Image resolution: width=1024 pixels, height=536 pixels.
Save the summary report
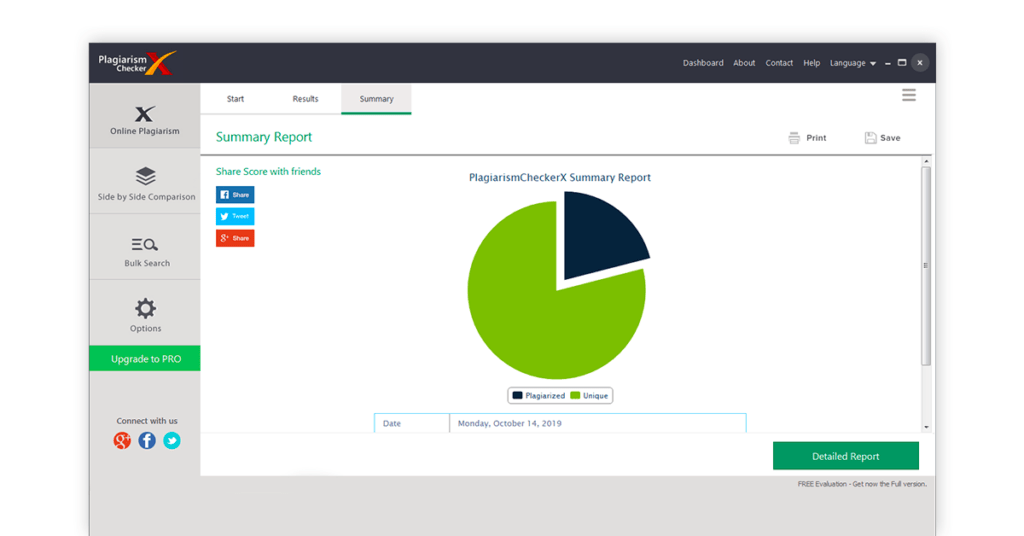(x=882, y=138)
